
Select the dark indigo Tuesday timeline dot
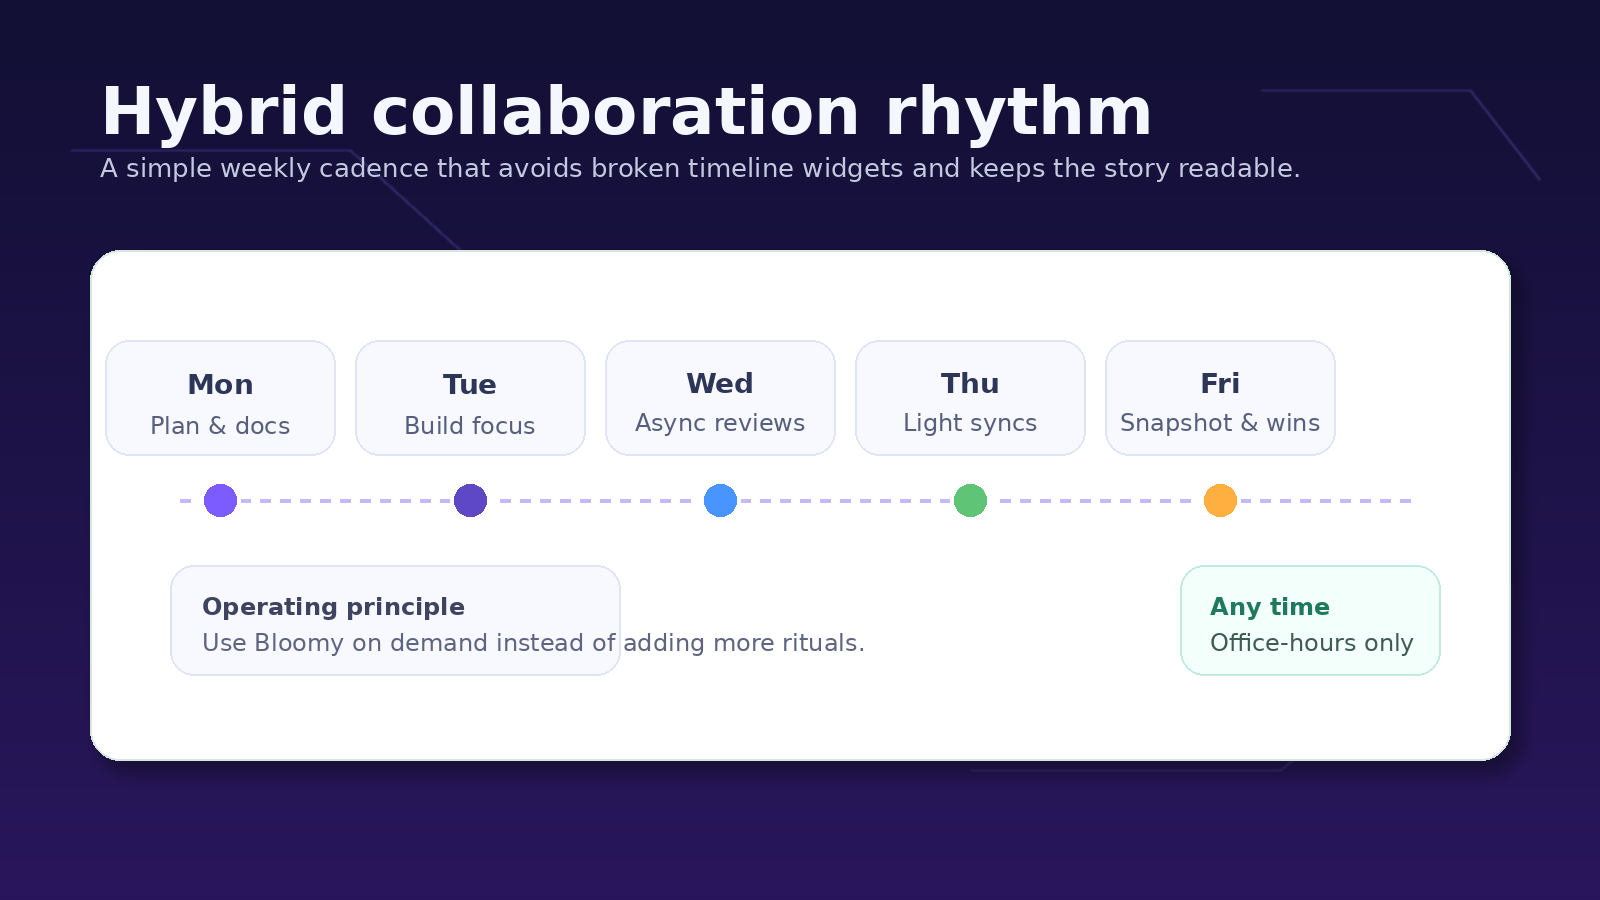(x=470, y=500)
